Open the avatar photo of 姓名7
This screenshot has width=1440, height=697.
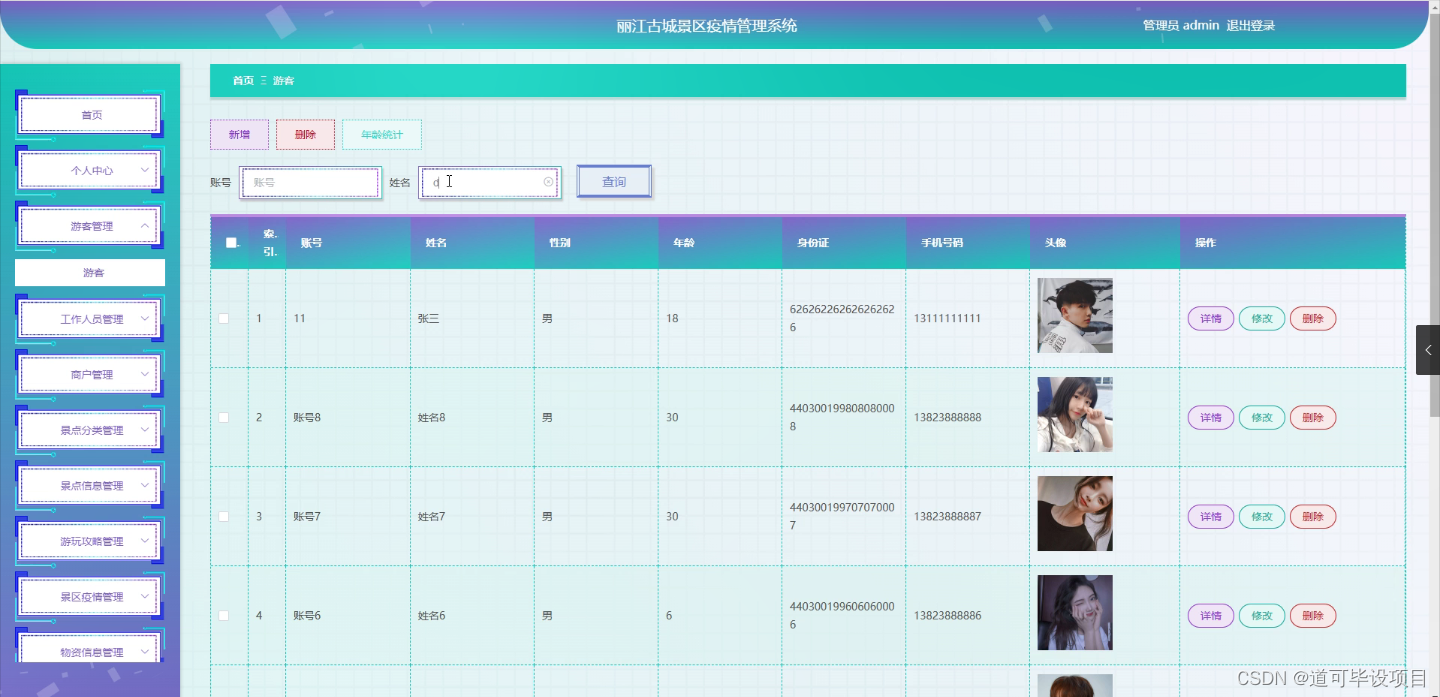(1075, 513)
